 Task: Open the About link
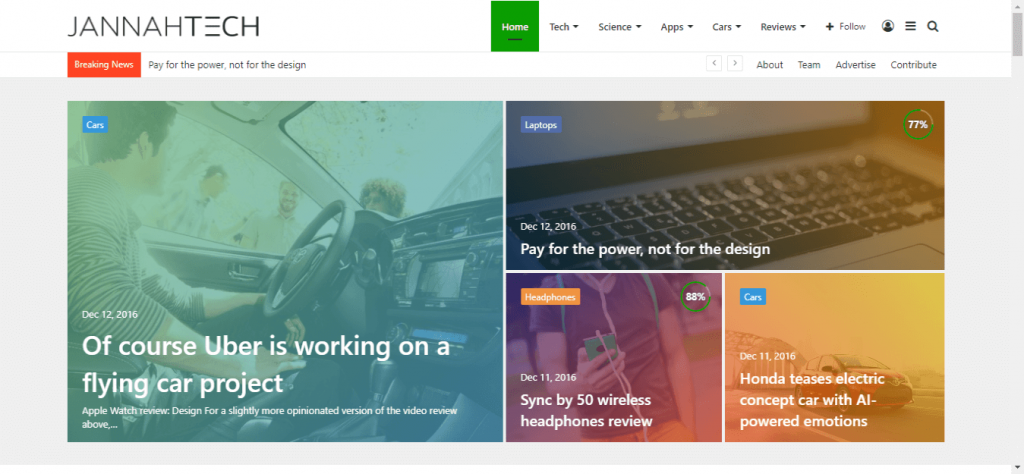click(x=769, y=65)
